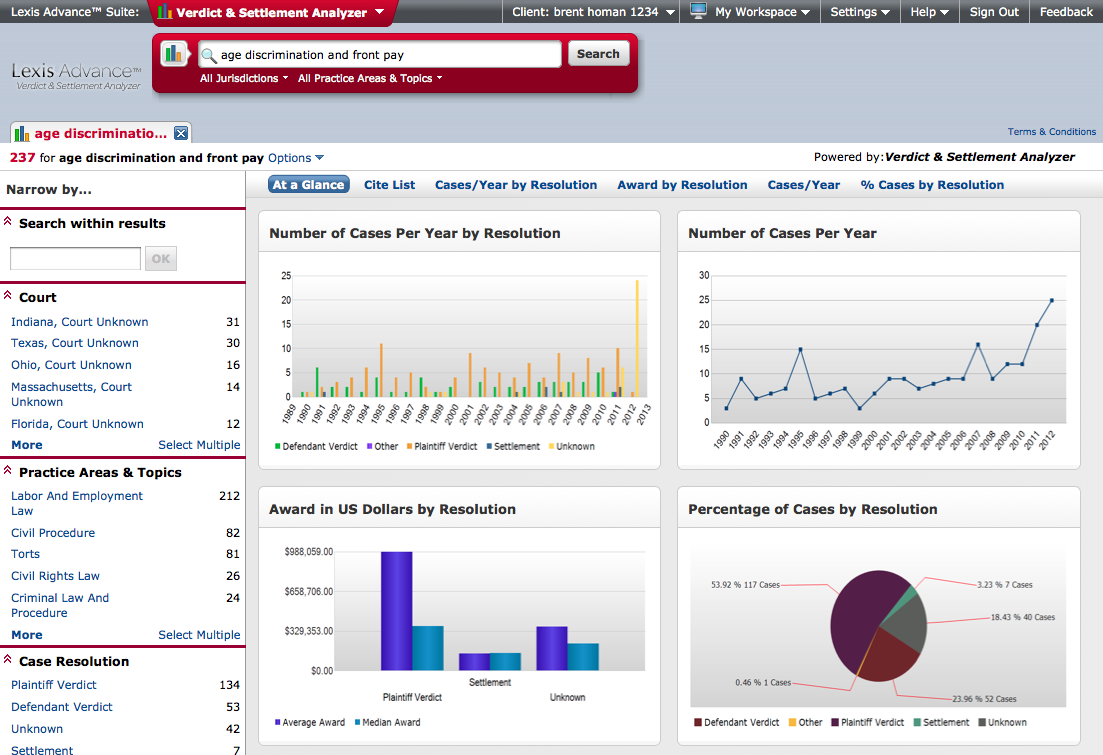Click the Search button
Screen dimensions: 1103x755
point(598,54)
